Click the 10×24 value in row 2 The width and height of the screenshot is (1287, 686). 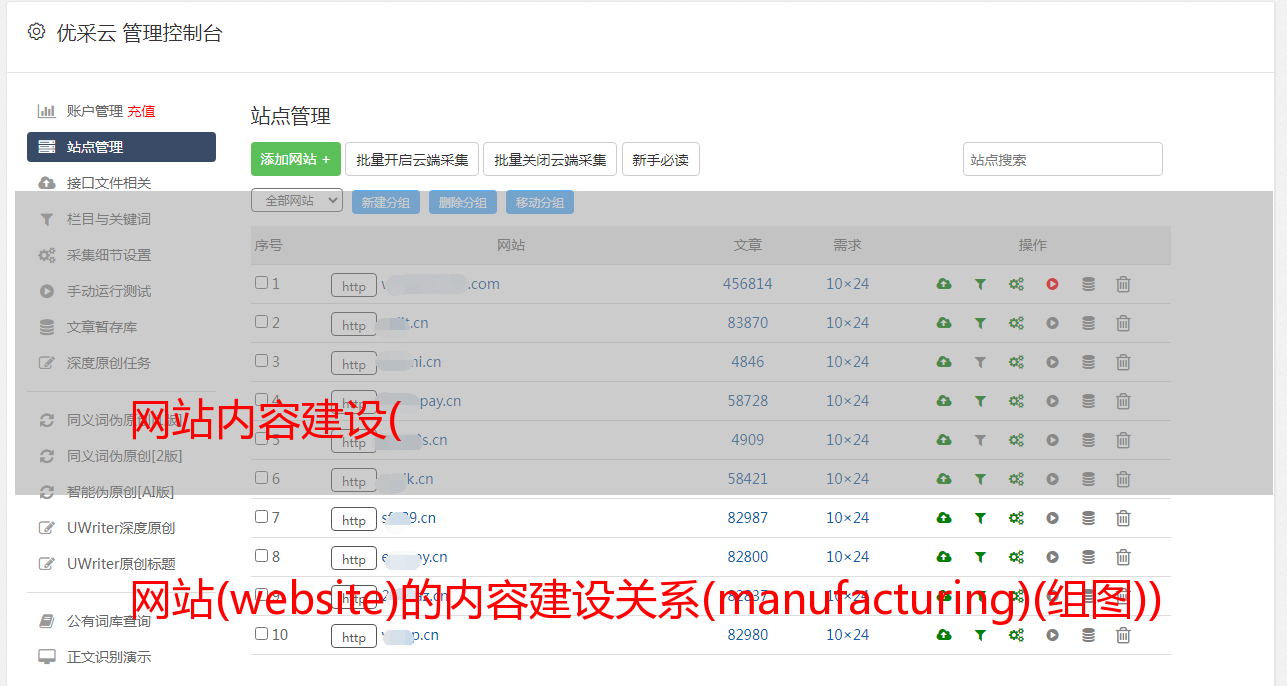[x=847, y=323]
